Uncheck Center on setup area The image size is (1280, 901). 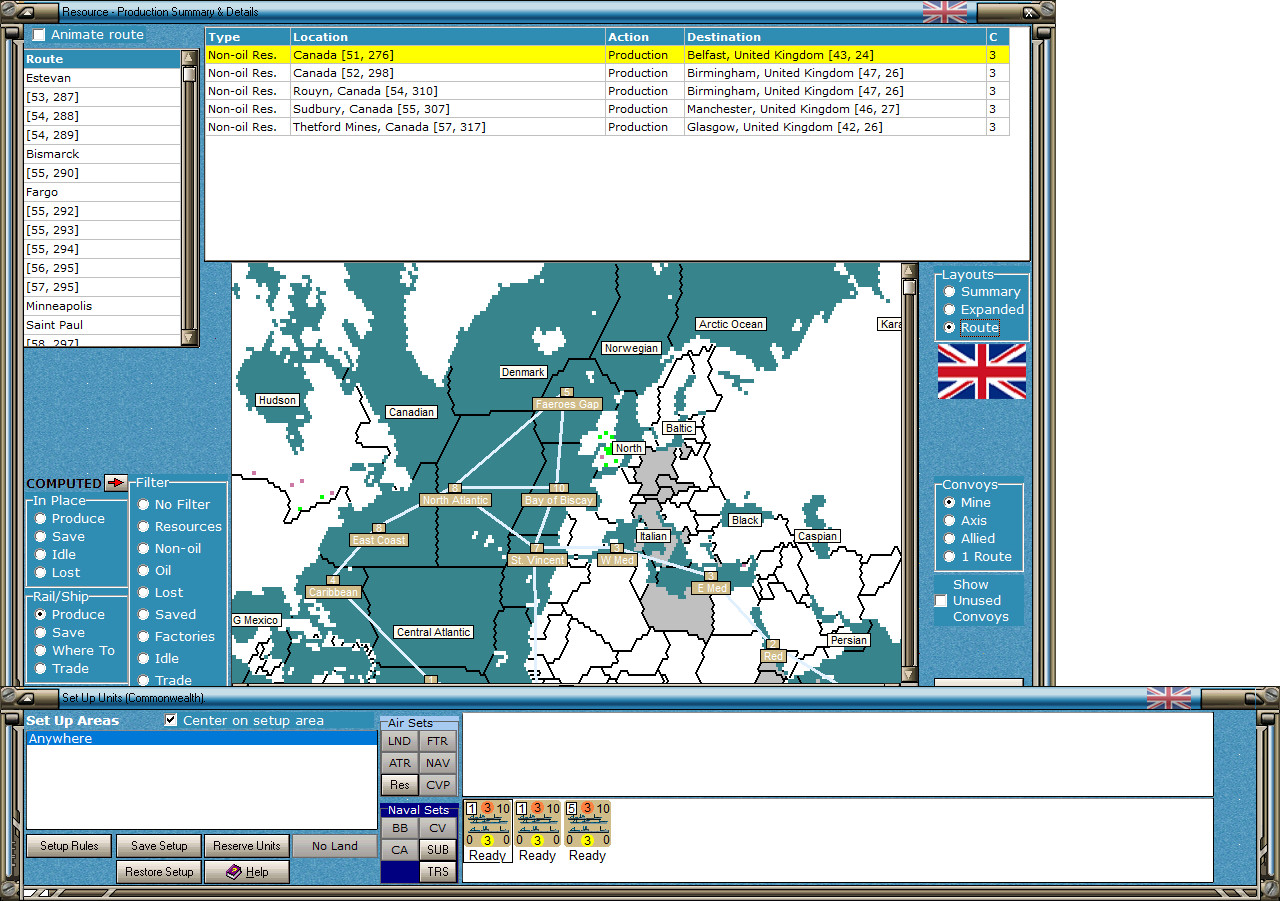tap(171, 720)
